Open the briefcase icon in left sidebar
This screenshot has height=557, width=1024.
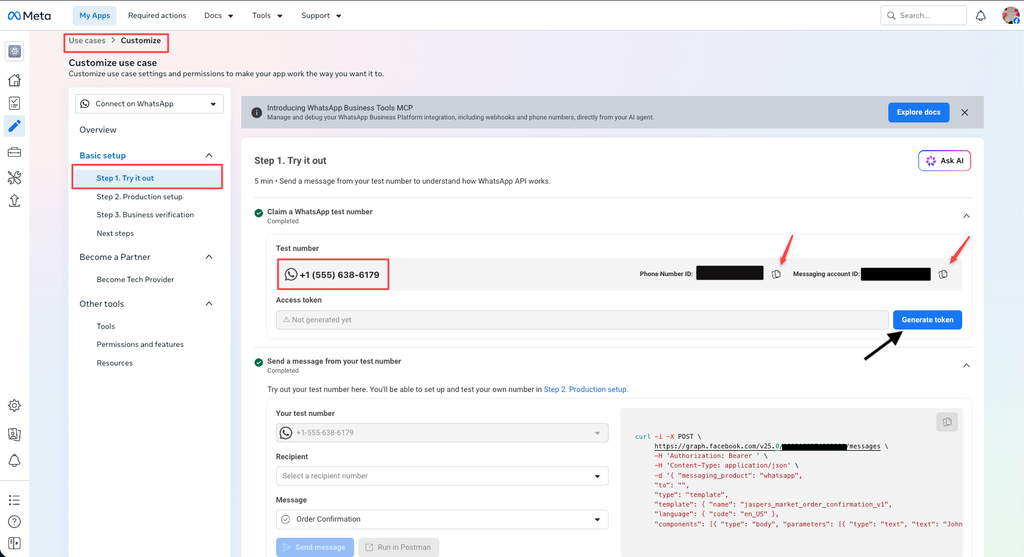click(14, 152)
